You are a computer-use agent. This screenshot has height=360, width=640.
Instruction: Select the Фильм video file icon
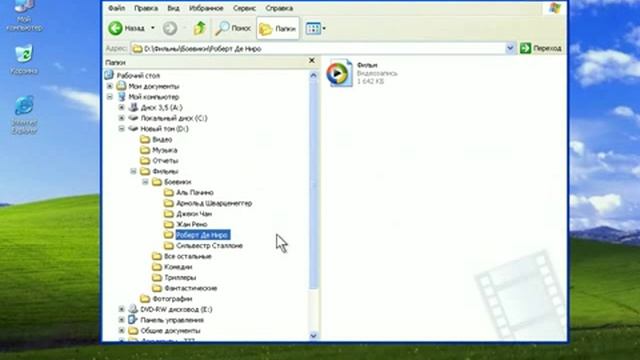pyautogui.click(x=339, y=73)
